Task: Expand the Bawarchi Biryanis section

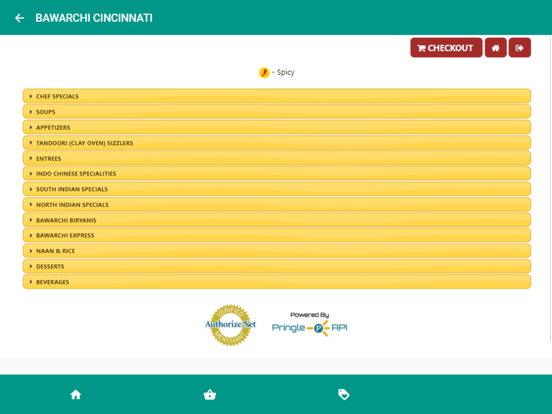Action: [x=277, y=220]
